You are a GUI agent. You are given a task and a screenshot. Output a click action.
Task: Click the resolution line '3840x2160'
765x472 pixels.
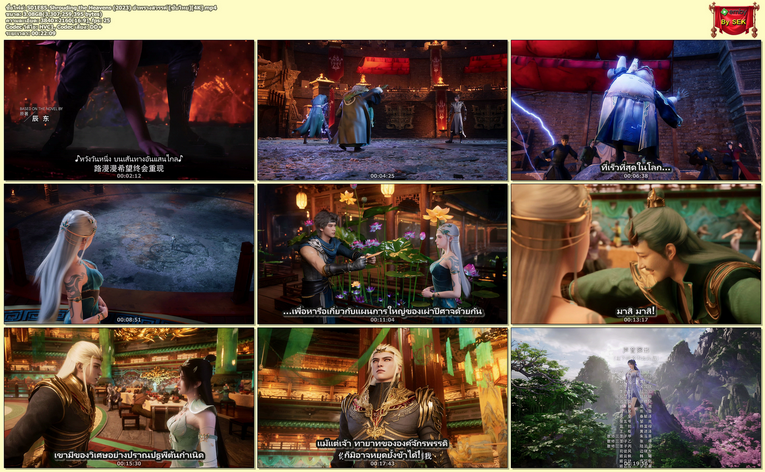click(58, 21)
